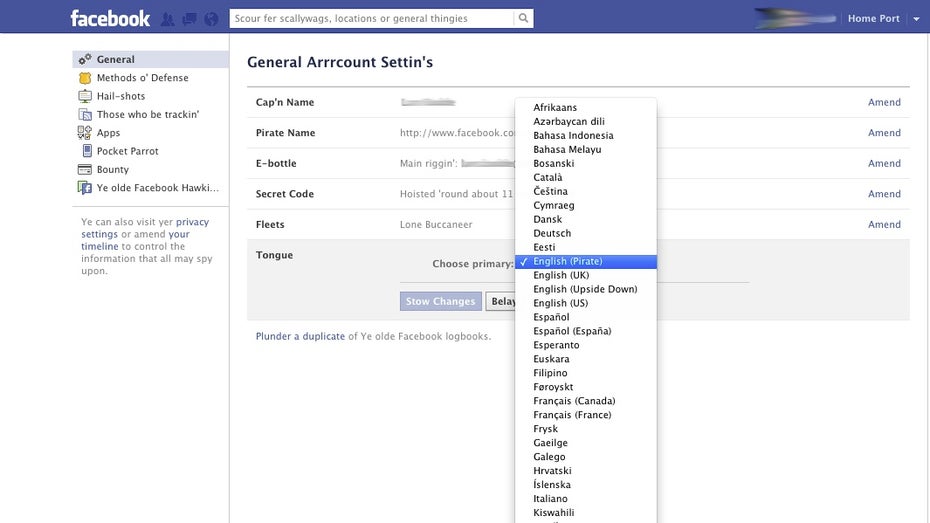Select English (UK) language option
This screenshot has width=930, height=523.
coord(586,275)
